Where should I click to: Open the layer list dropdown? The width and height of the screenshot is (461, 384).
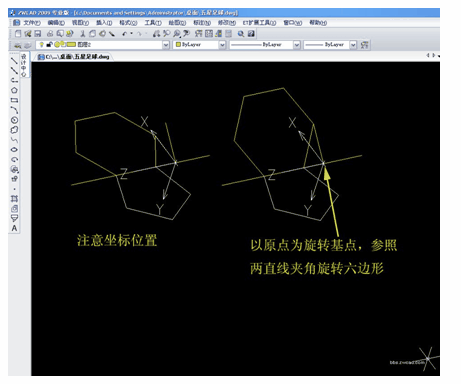(166, 45)
